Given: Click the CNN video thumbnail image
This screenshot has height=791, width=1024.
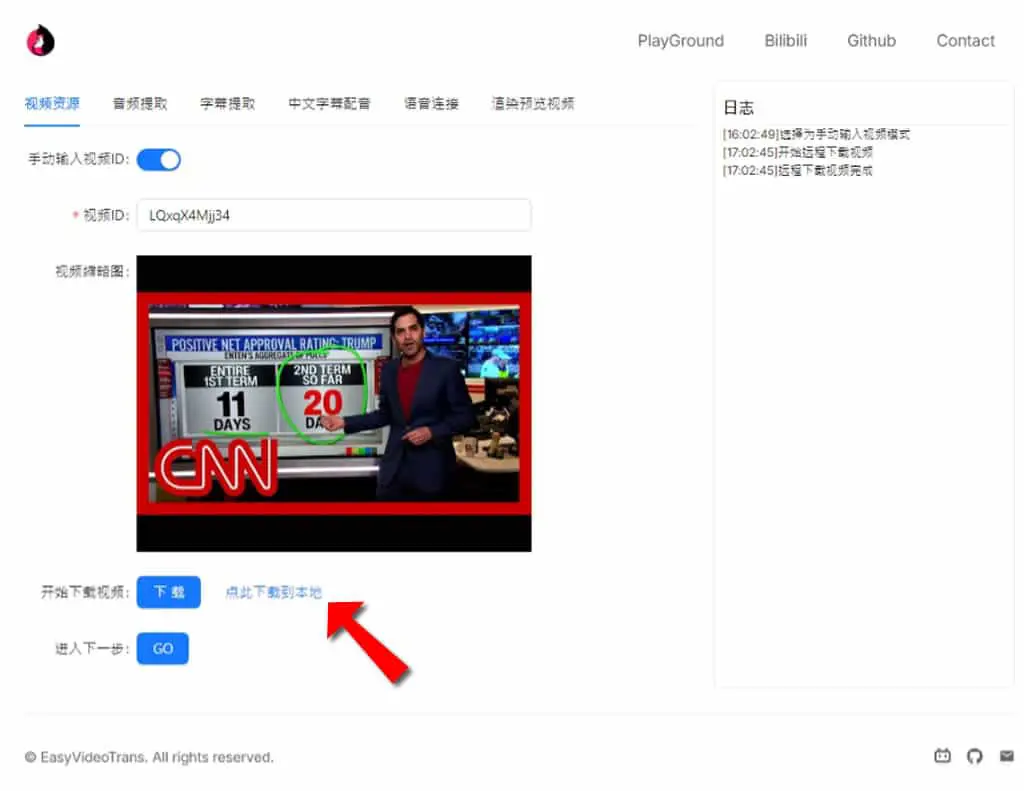Looking at the screenshot, I should pyautogui.click(x=334, y=403).
